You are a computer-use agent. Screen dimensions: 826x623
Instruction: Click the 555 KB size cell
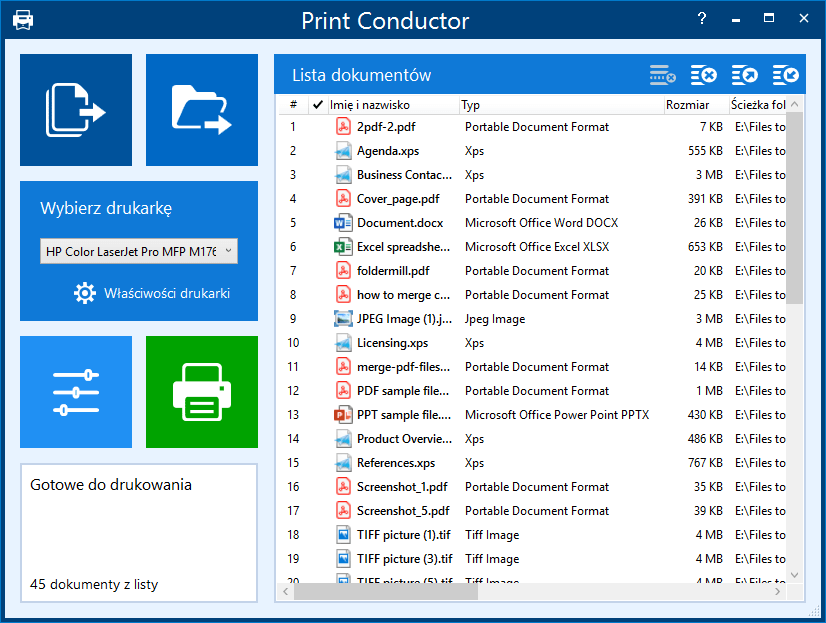point(705,151)
